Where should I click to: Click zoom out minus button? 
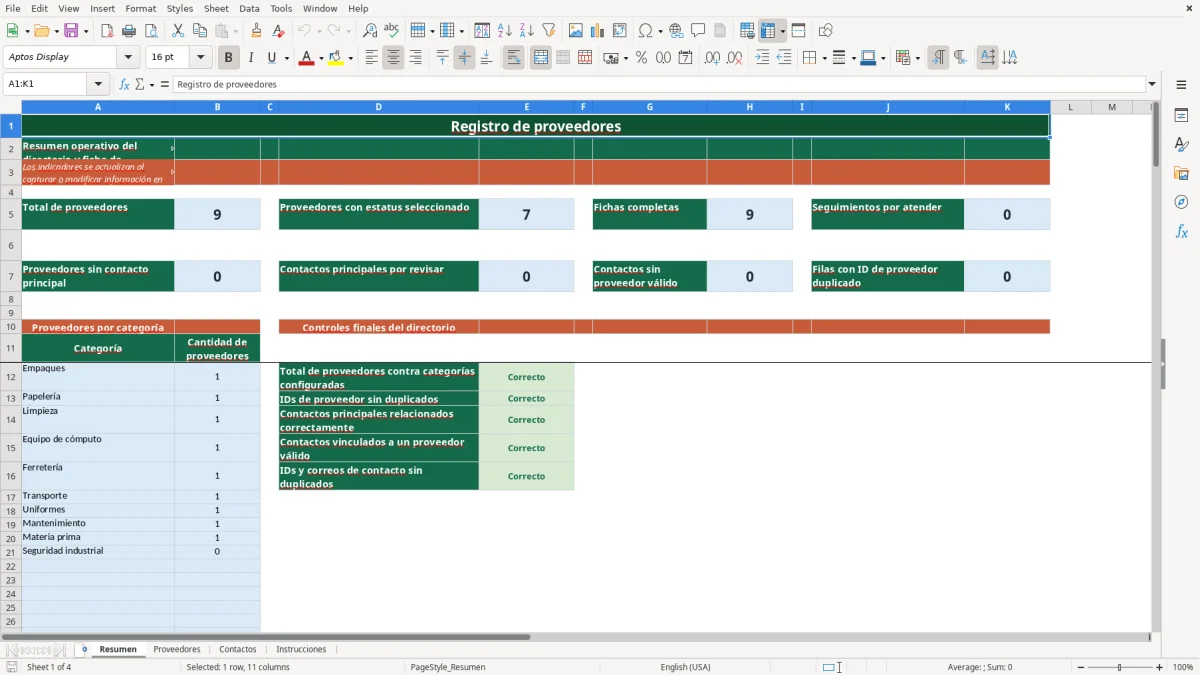click(x=1079, y=667)
